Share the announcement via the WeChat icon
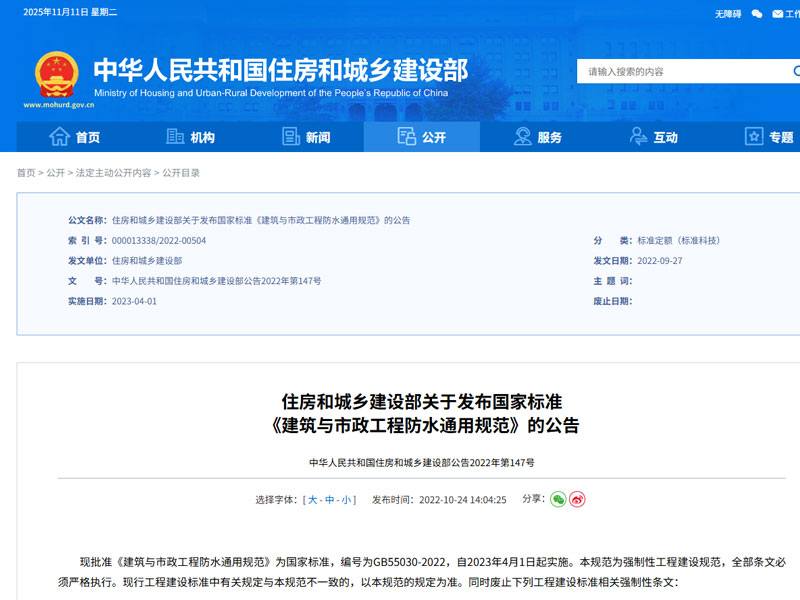Image resolution: width=800 pixels, height=600 pixels. tap(558, 500)
